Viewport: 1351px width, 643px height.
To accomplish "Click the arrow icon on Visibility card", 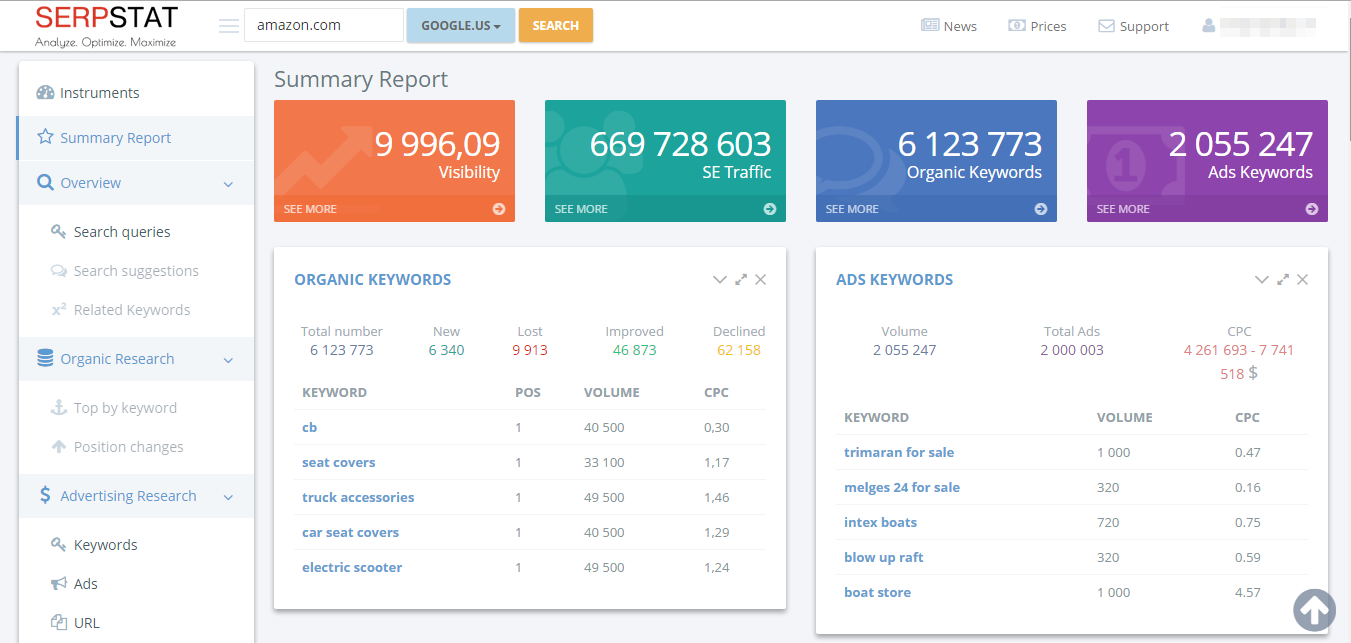I will [499, 209].
